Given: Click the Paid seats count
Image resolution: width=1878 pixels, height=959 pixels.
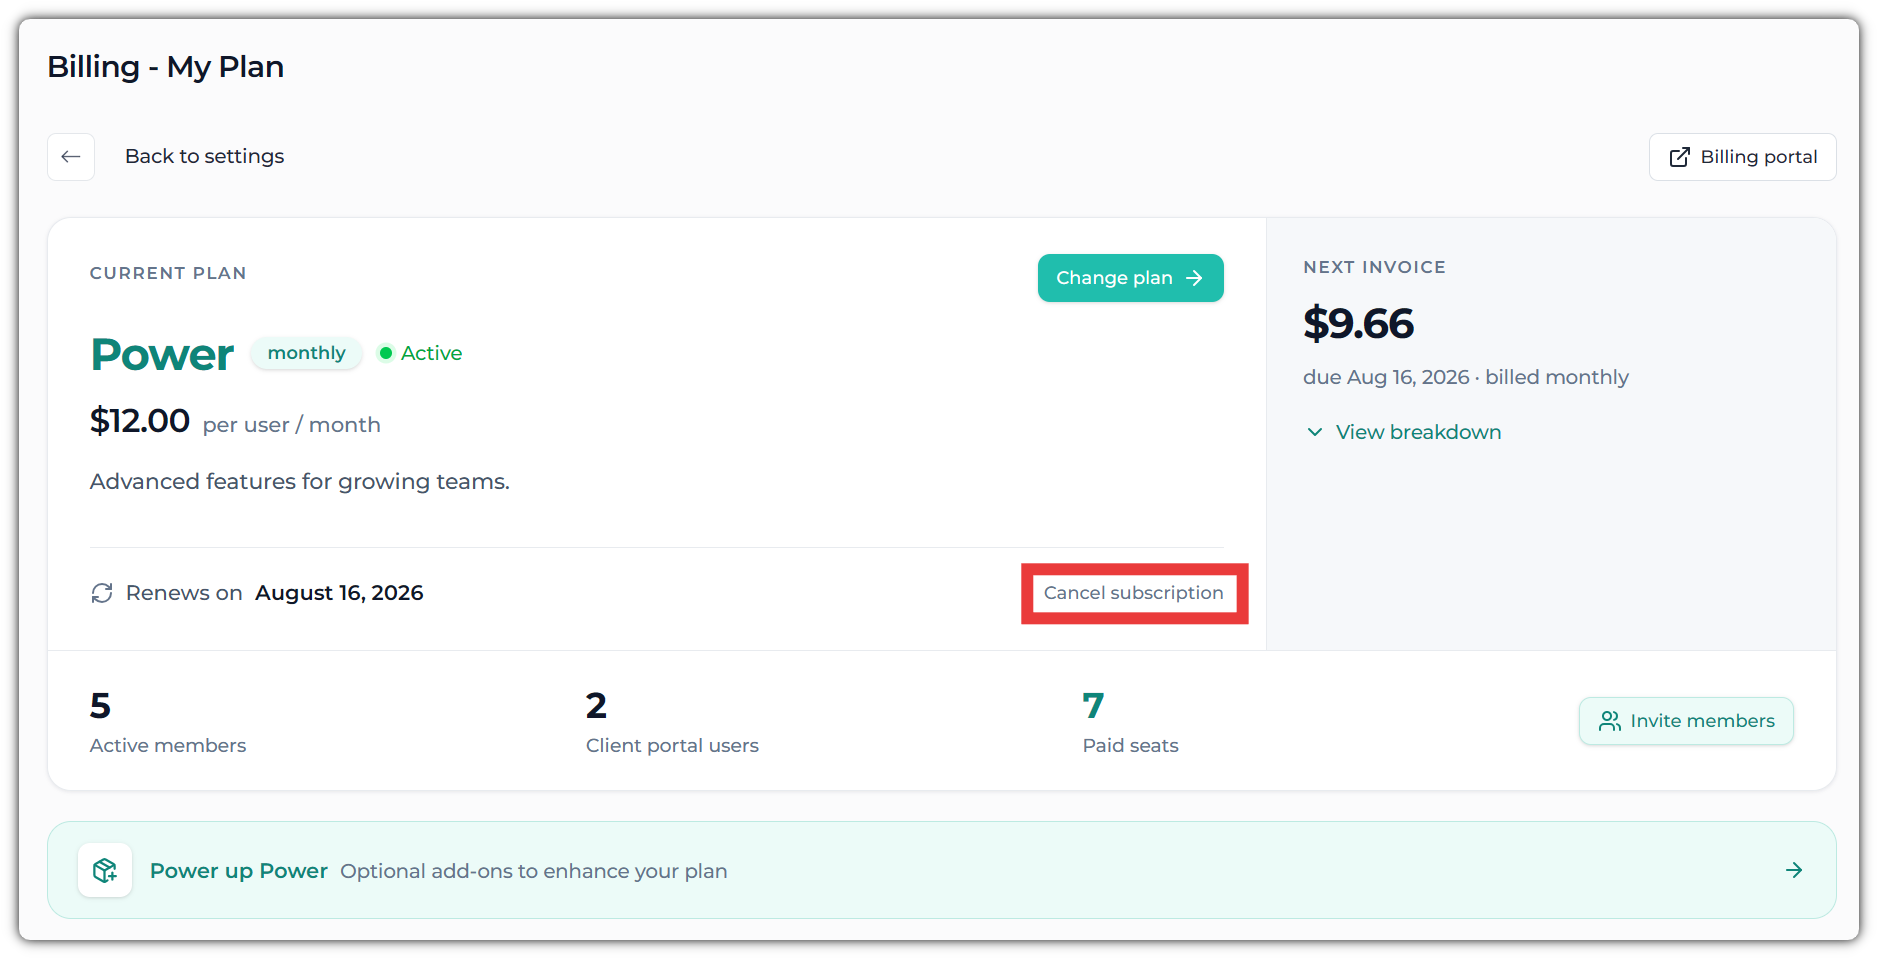Looking at the screenshot, I should [1093, 706].
